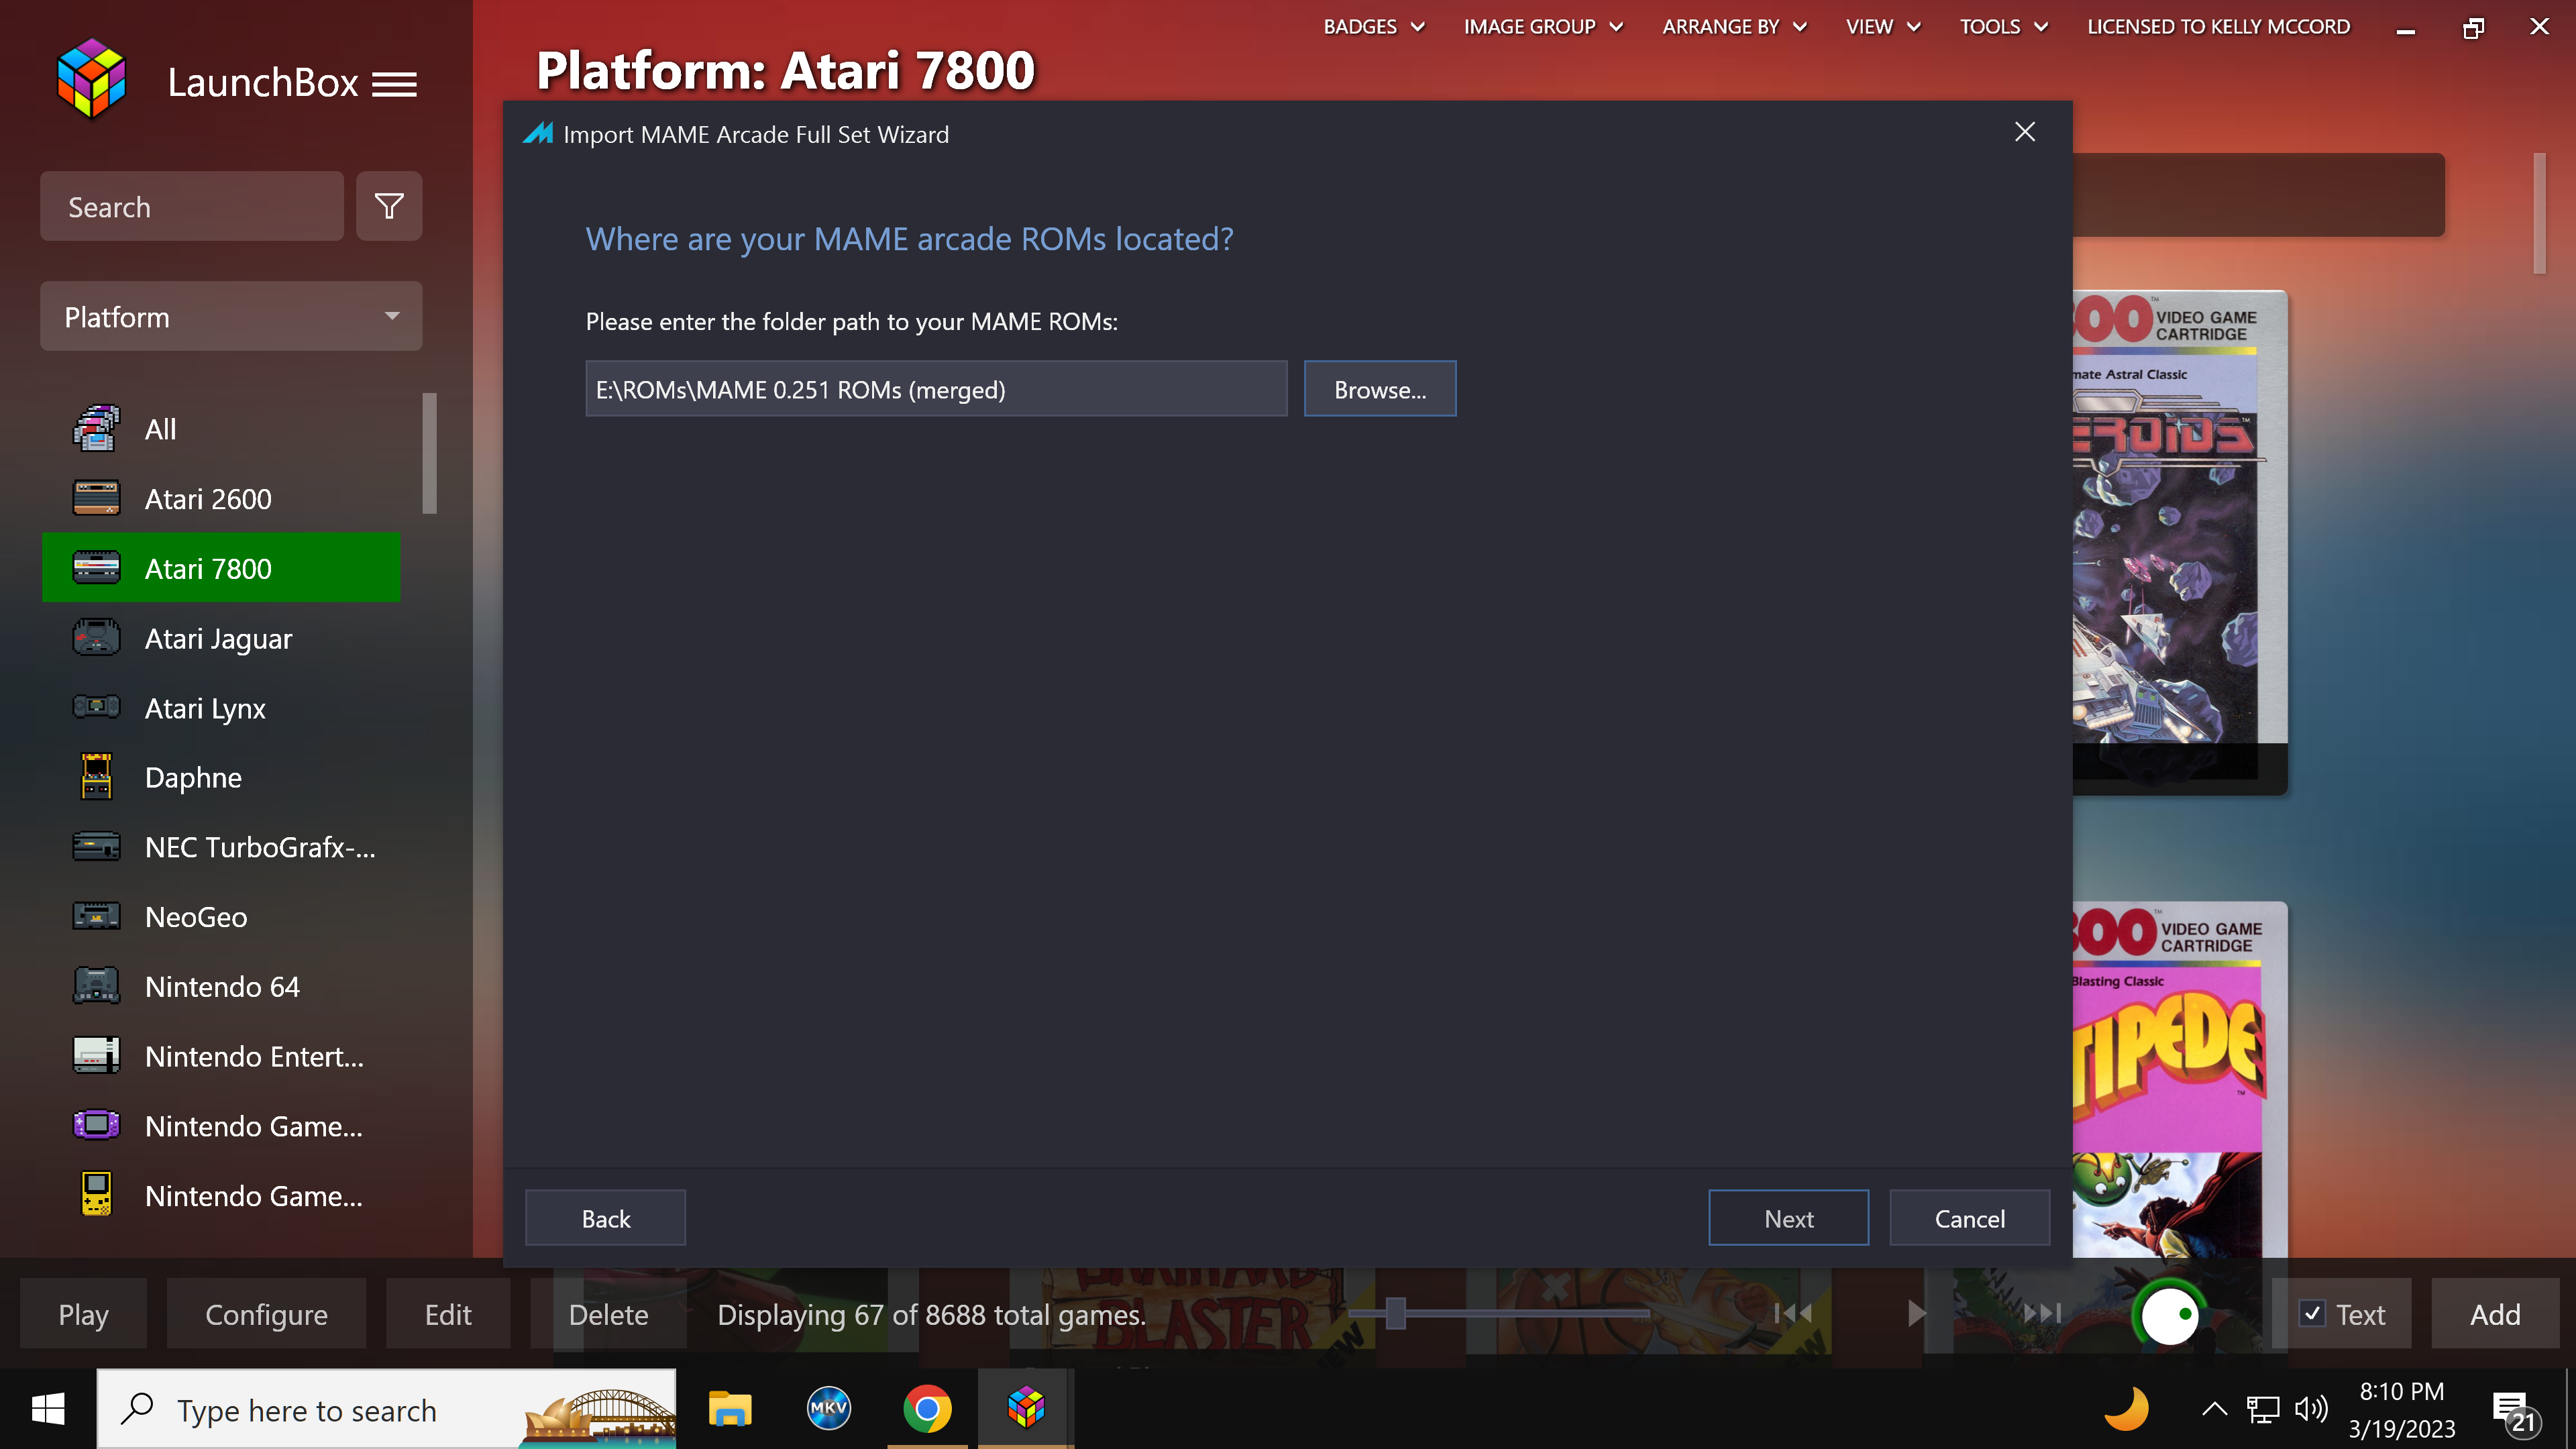Click the Centipede game box art
The width and height of the screenshot is (2576, 1449).
coord(2180,1080)
